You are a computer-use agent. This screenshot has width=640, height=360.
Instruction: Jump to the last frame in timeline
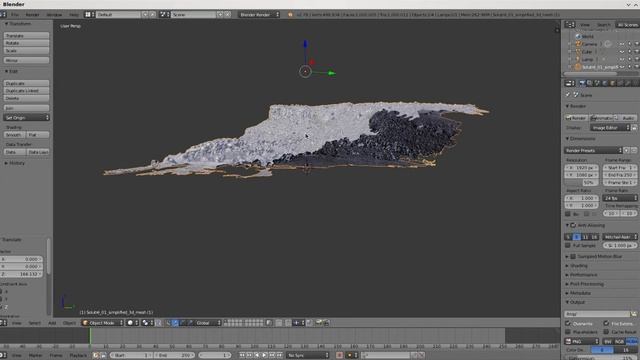point(280,356)
